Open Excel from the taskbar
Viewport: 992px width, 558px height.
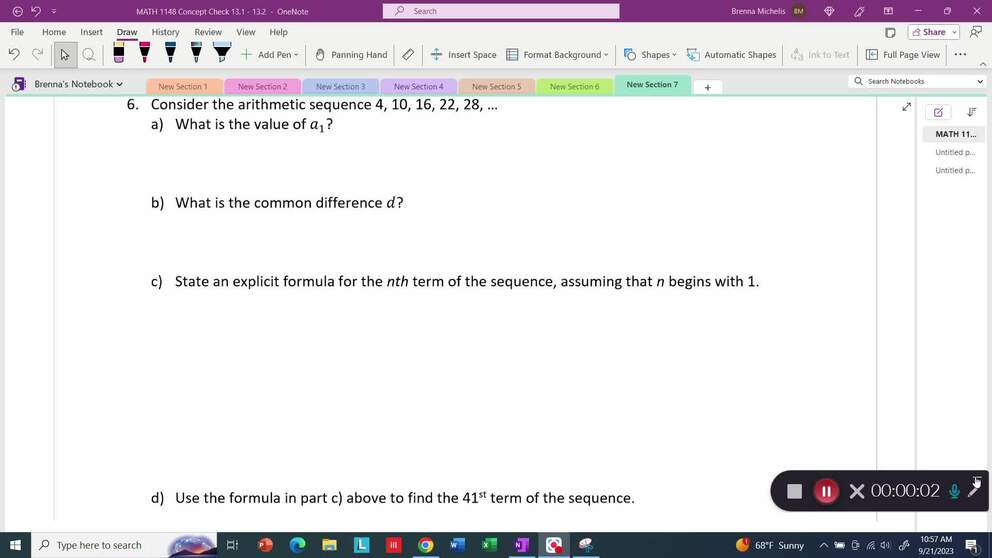point(489,545)
